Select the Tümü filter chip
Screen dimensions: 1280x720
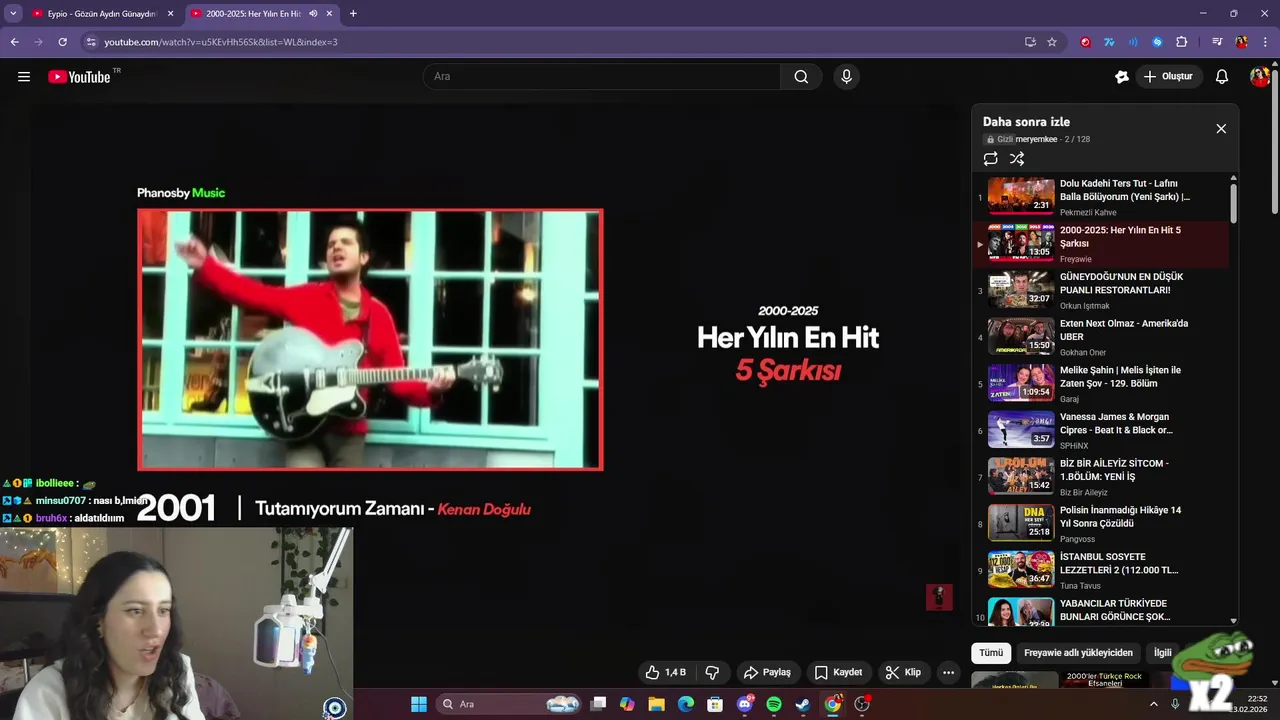[x=991, y=653]
